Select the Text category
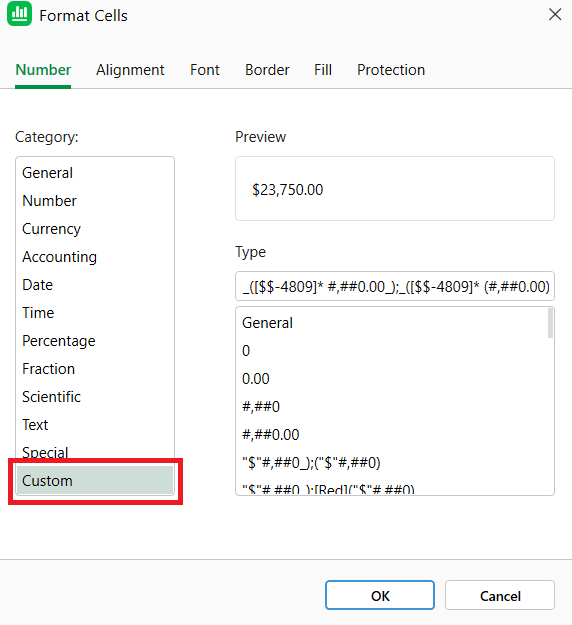This screenshot has height=625, width=572. pos(95,425)
